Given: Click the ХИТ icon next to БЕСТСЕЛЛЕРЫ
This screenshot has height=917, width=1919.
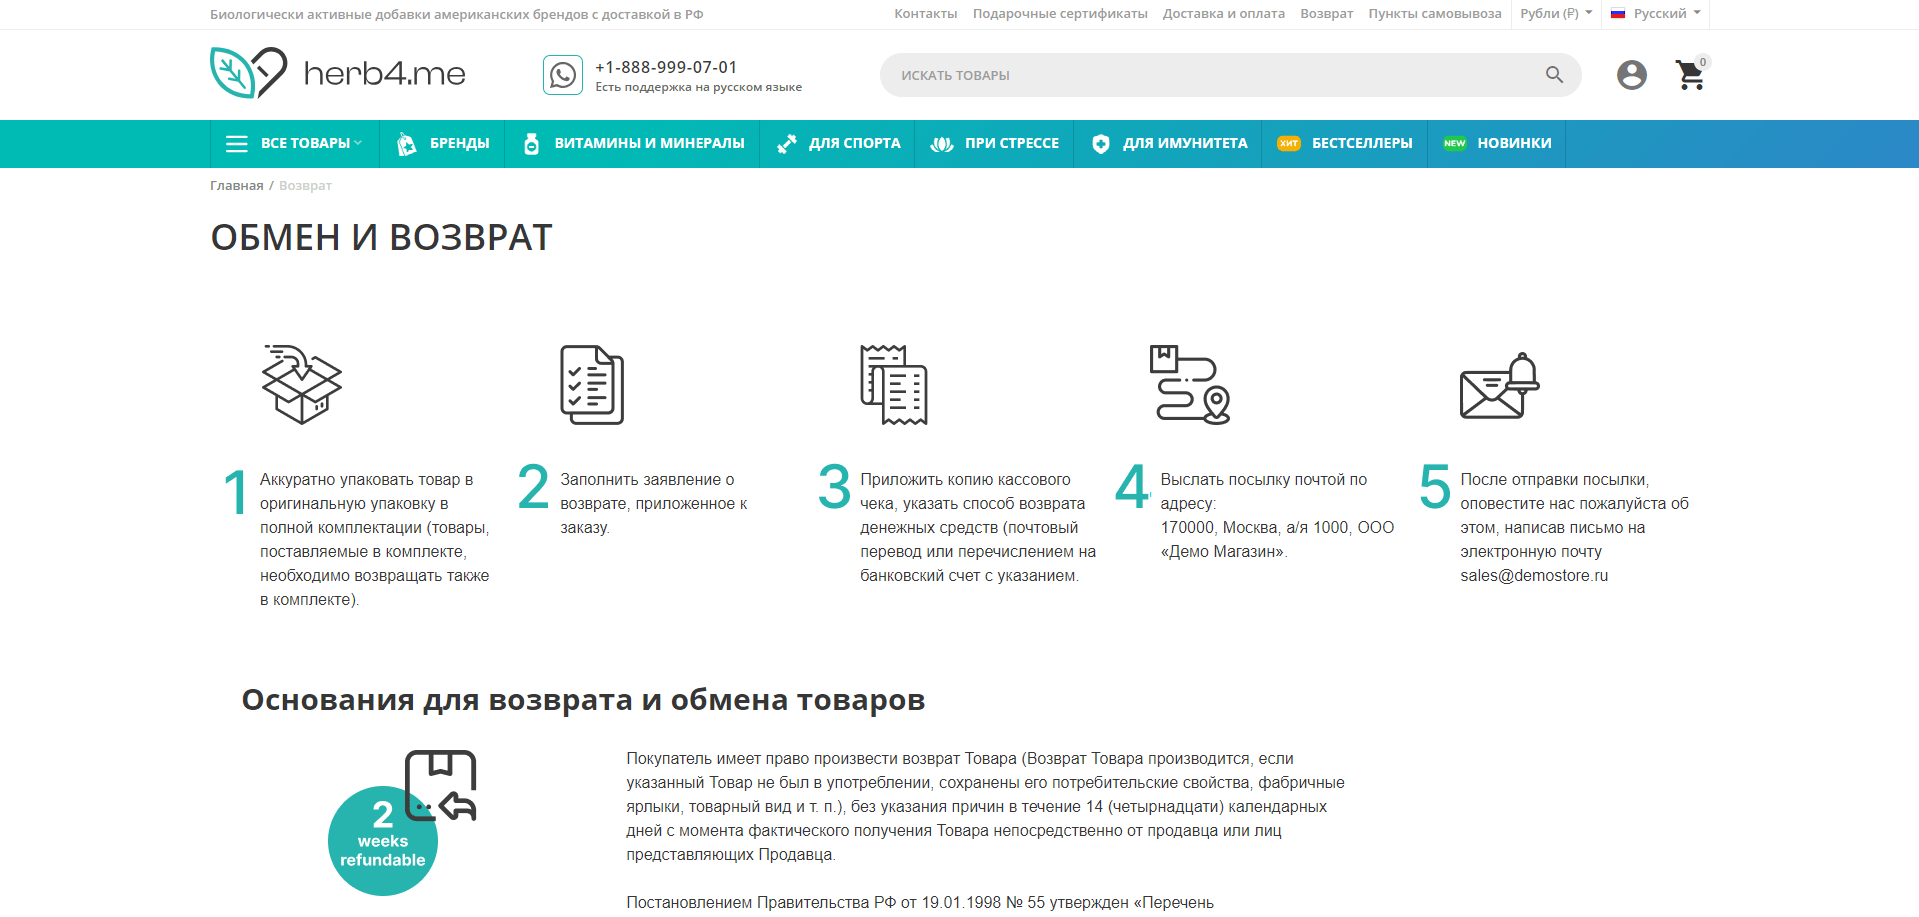Looking at the screenshot, I should coord(1289,143).
